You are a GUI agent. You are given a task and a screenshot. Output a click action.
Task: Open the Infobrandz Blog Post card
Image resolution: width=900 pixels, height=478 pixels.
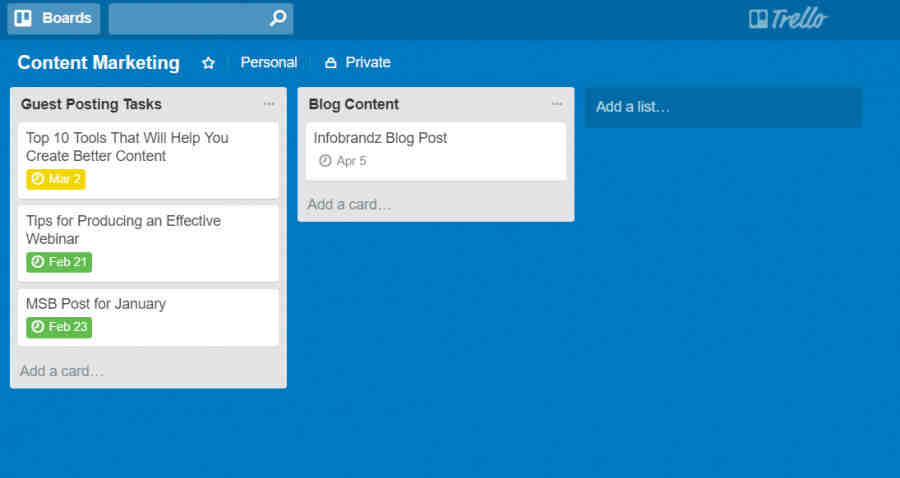tap(380, 138)
